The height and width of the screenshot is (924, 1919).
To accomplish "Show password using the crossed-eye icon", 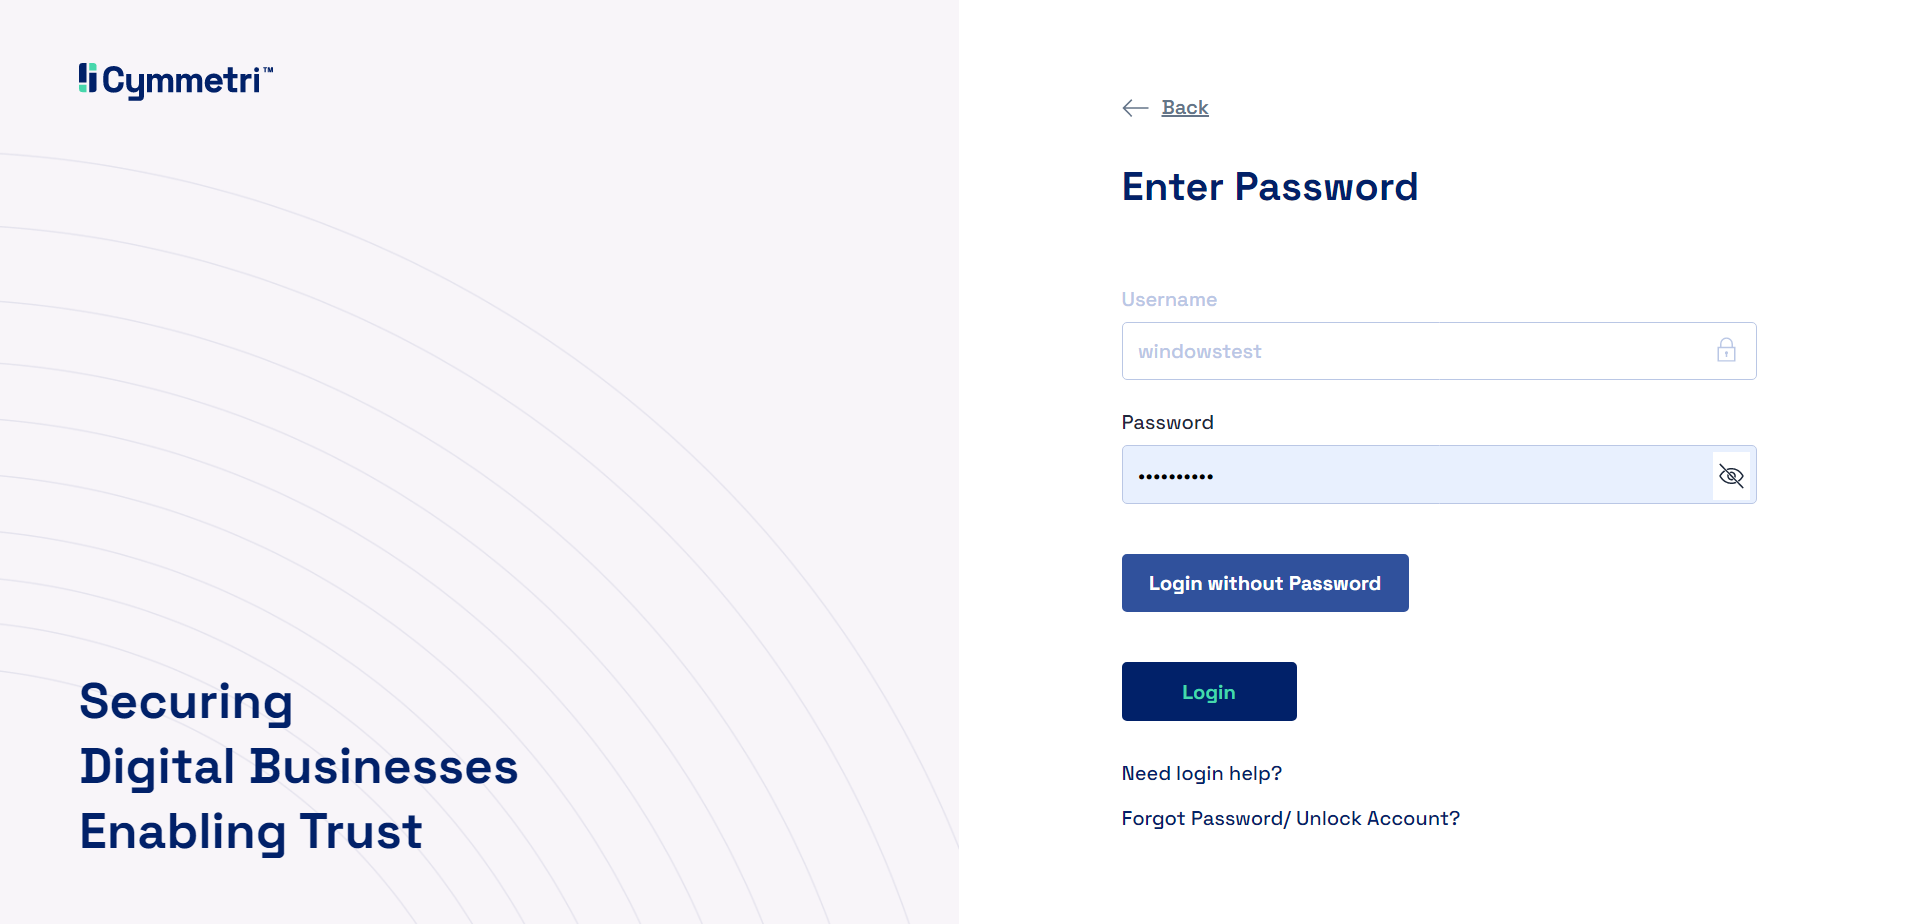I will point(1731,476).
